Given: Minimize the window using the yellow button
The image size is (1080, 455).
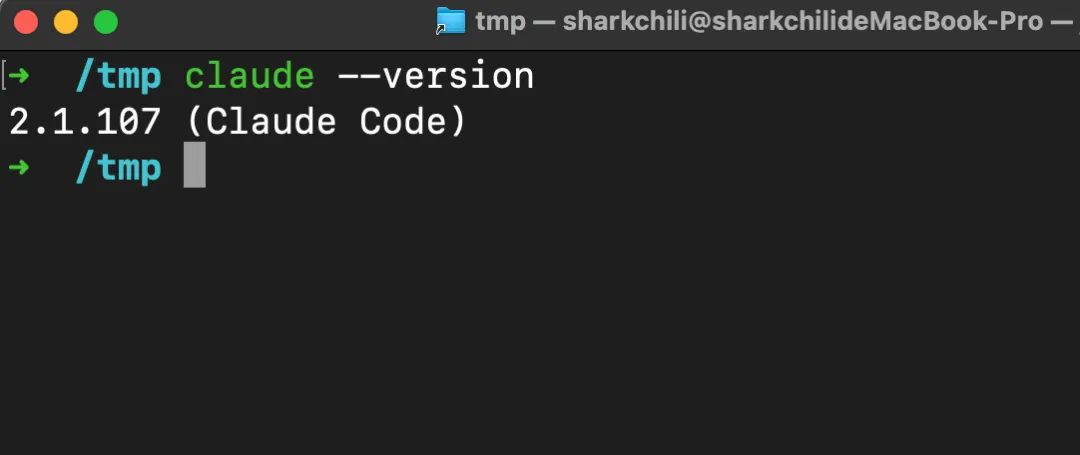Looking at the screenshot, I should 66,22.
